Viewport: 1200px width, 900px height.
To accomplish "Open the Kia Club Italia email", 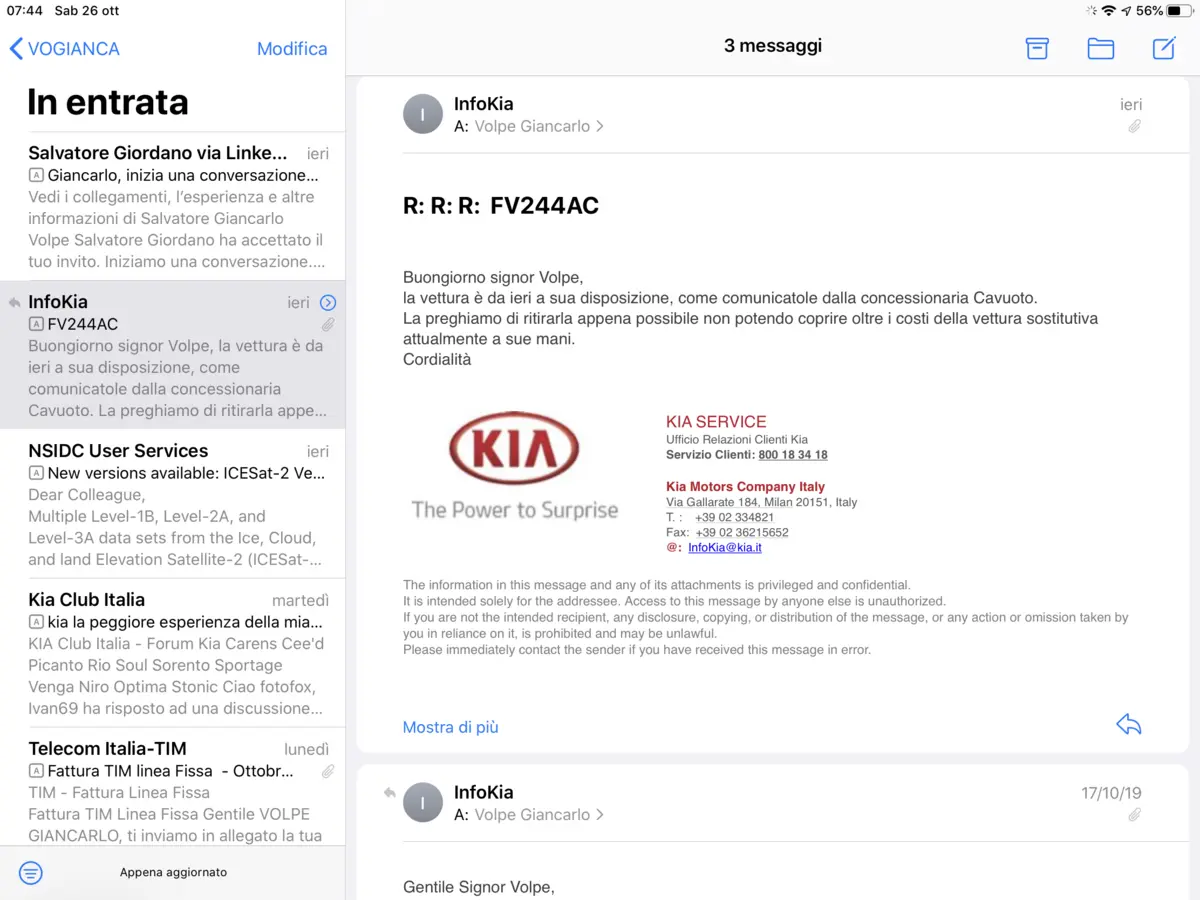I will click(173, 652).
